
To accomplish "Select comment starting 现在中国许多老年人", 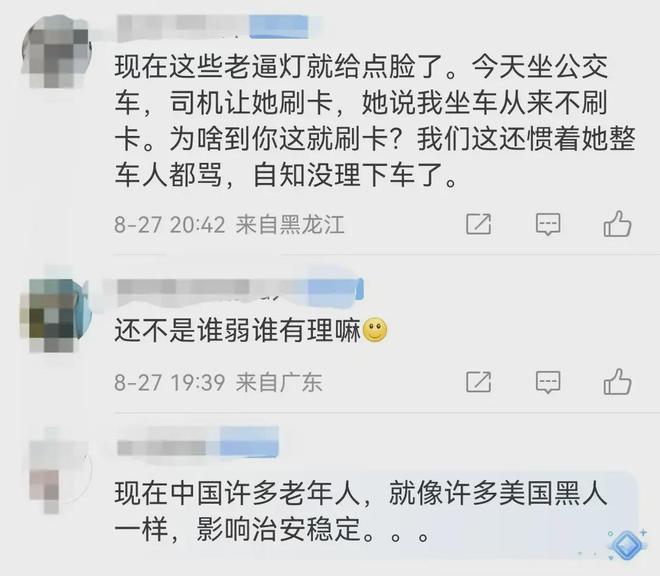I will [361, 511].
